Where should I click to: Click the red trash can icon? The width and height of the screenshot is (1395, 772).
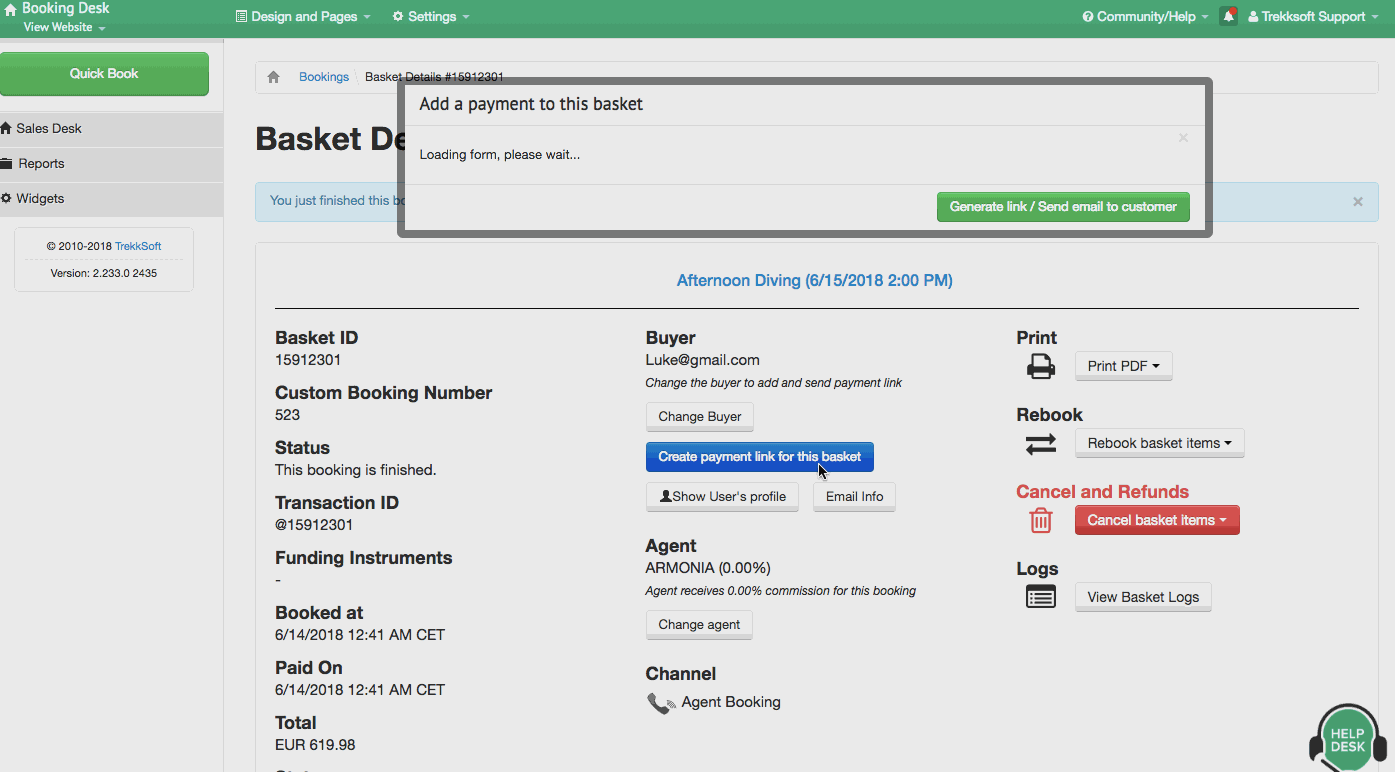click(x=1040, y=521)
